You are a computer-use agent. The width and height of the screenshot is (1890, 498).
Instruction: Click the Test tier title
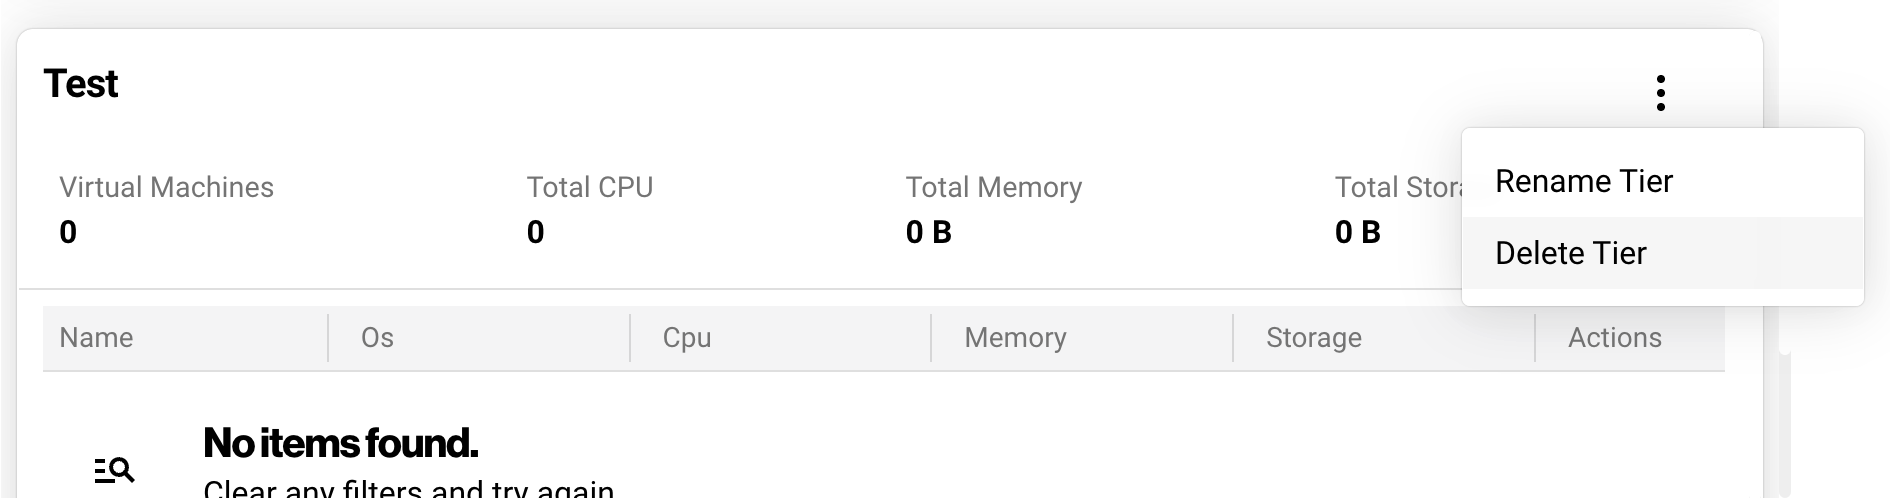pos(81,84)
